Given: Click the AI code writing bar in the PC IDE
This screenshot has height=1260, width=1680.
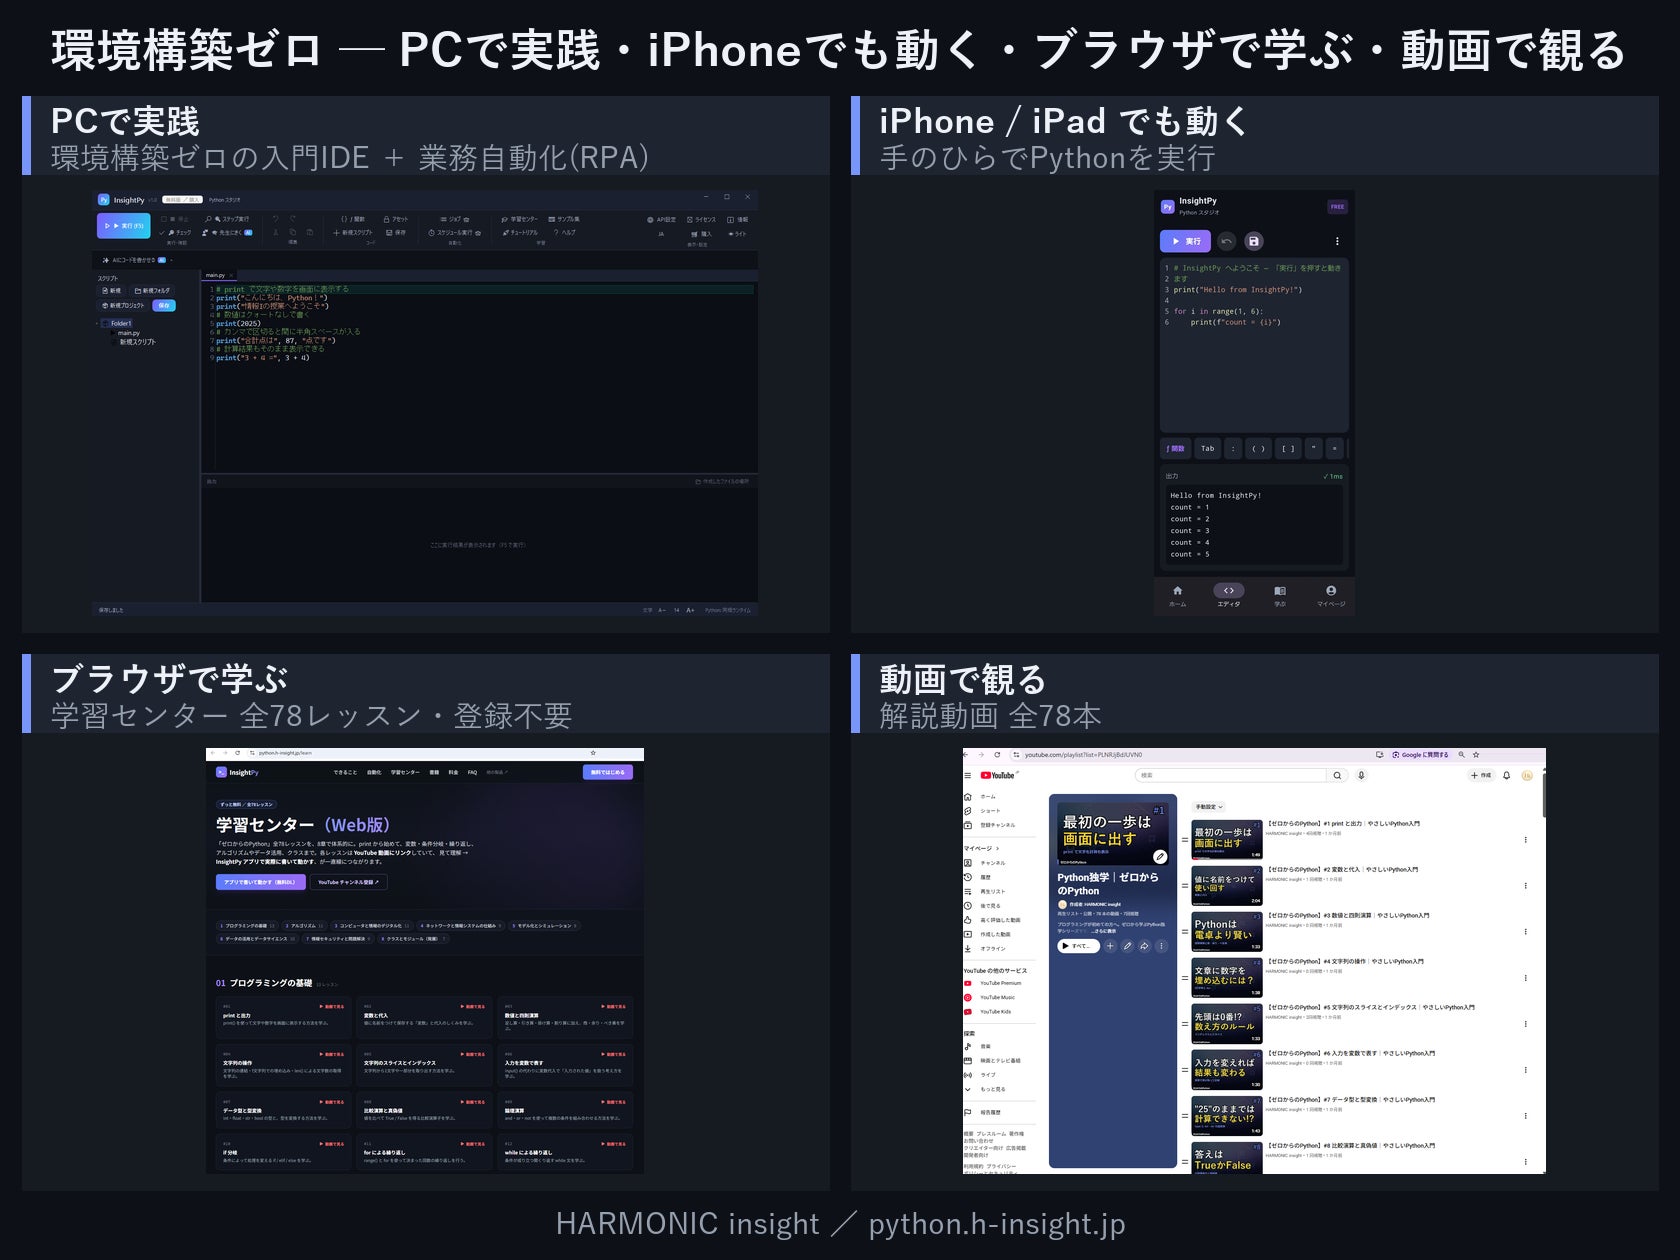Looking at the screenshot, I should pos(137,260).
